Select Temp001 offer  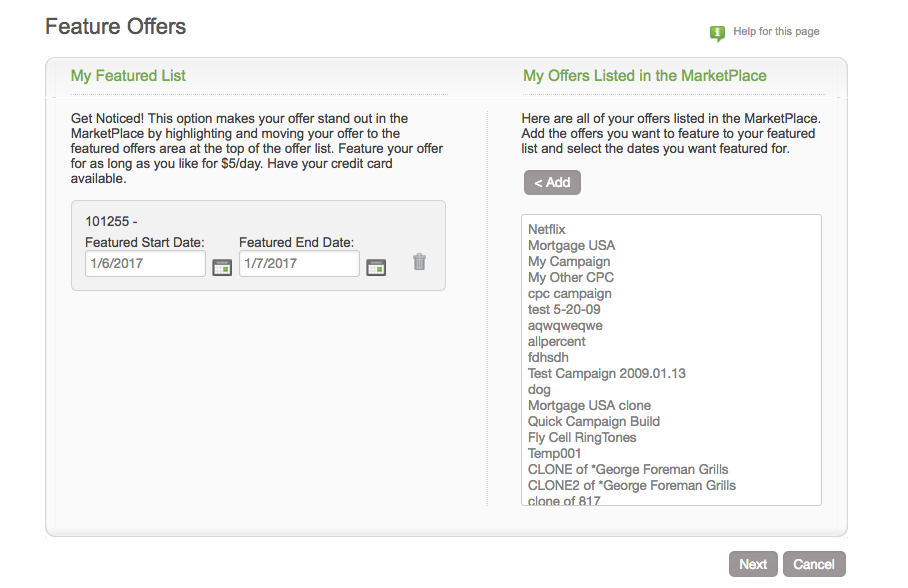click(671, 454)
